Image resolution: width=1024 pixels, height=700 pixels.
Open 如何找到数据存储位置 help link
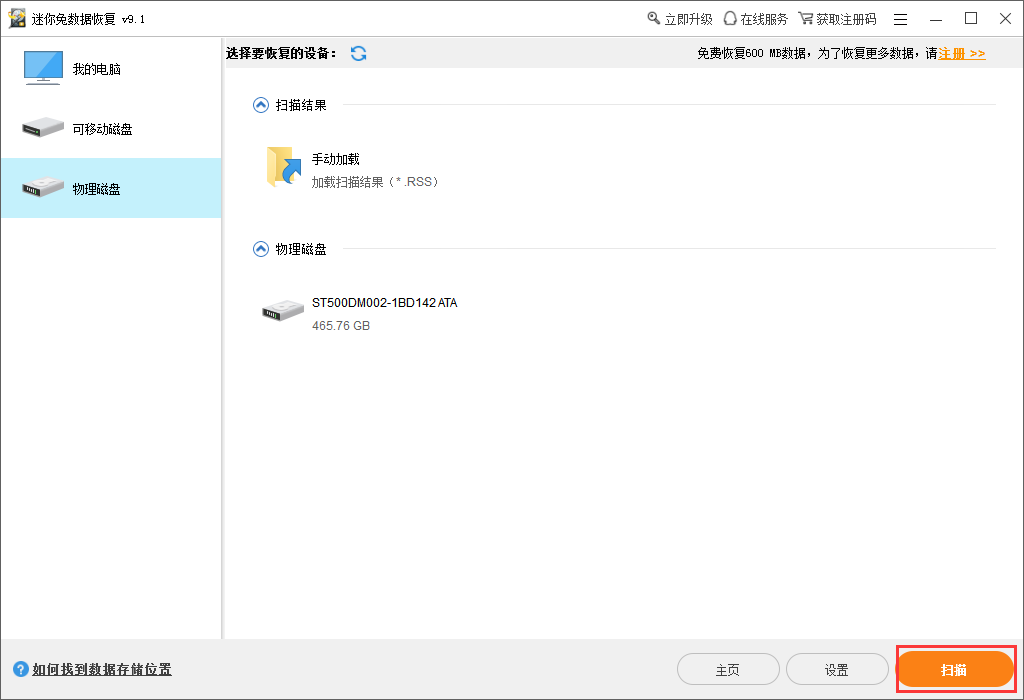(x=102, y=669)
